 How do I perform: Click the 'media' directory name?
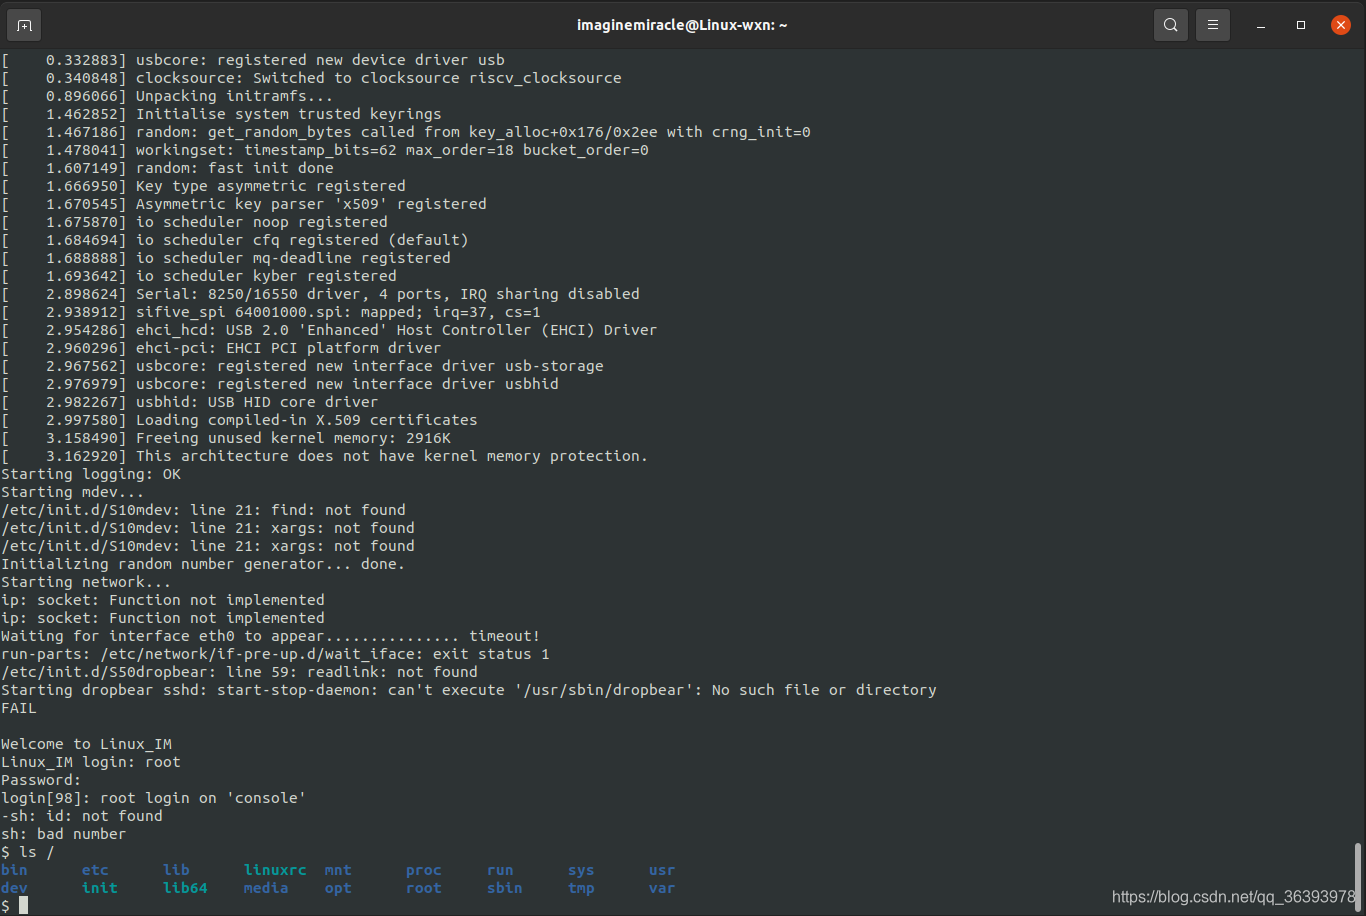(x=266, y=888)
